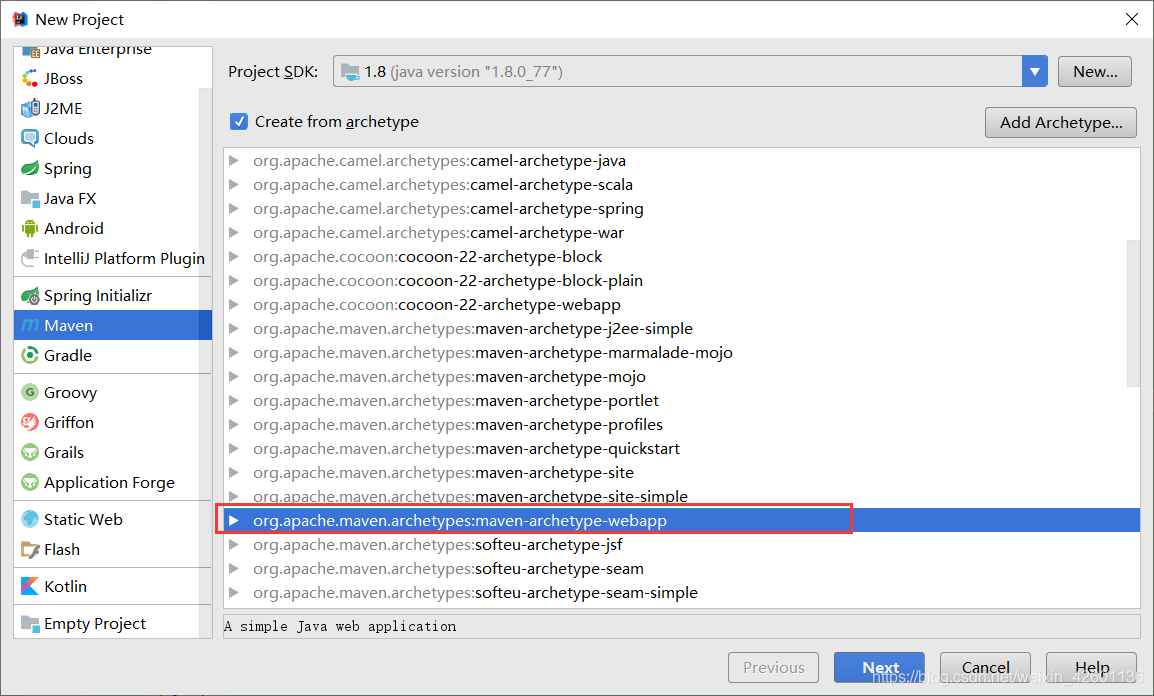This screenshot has width=1154, height=696.
Task: Click the Cancel button
Action: tap(985, 667)
